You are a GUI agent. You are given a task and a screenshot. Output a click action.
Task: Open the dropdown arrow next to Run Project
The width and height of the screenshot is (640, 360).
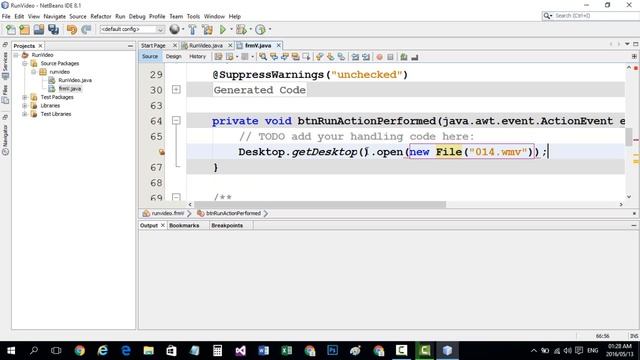[231, 29]
